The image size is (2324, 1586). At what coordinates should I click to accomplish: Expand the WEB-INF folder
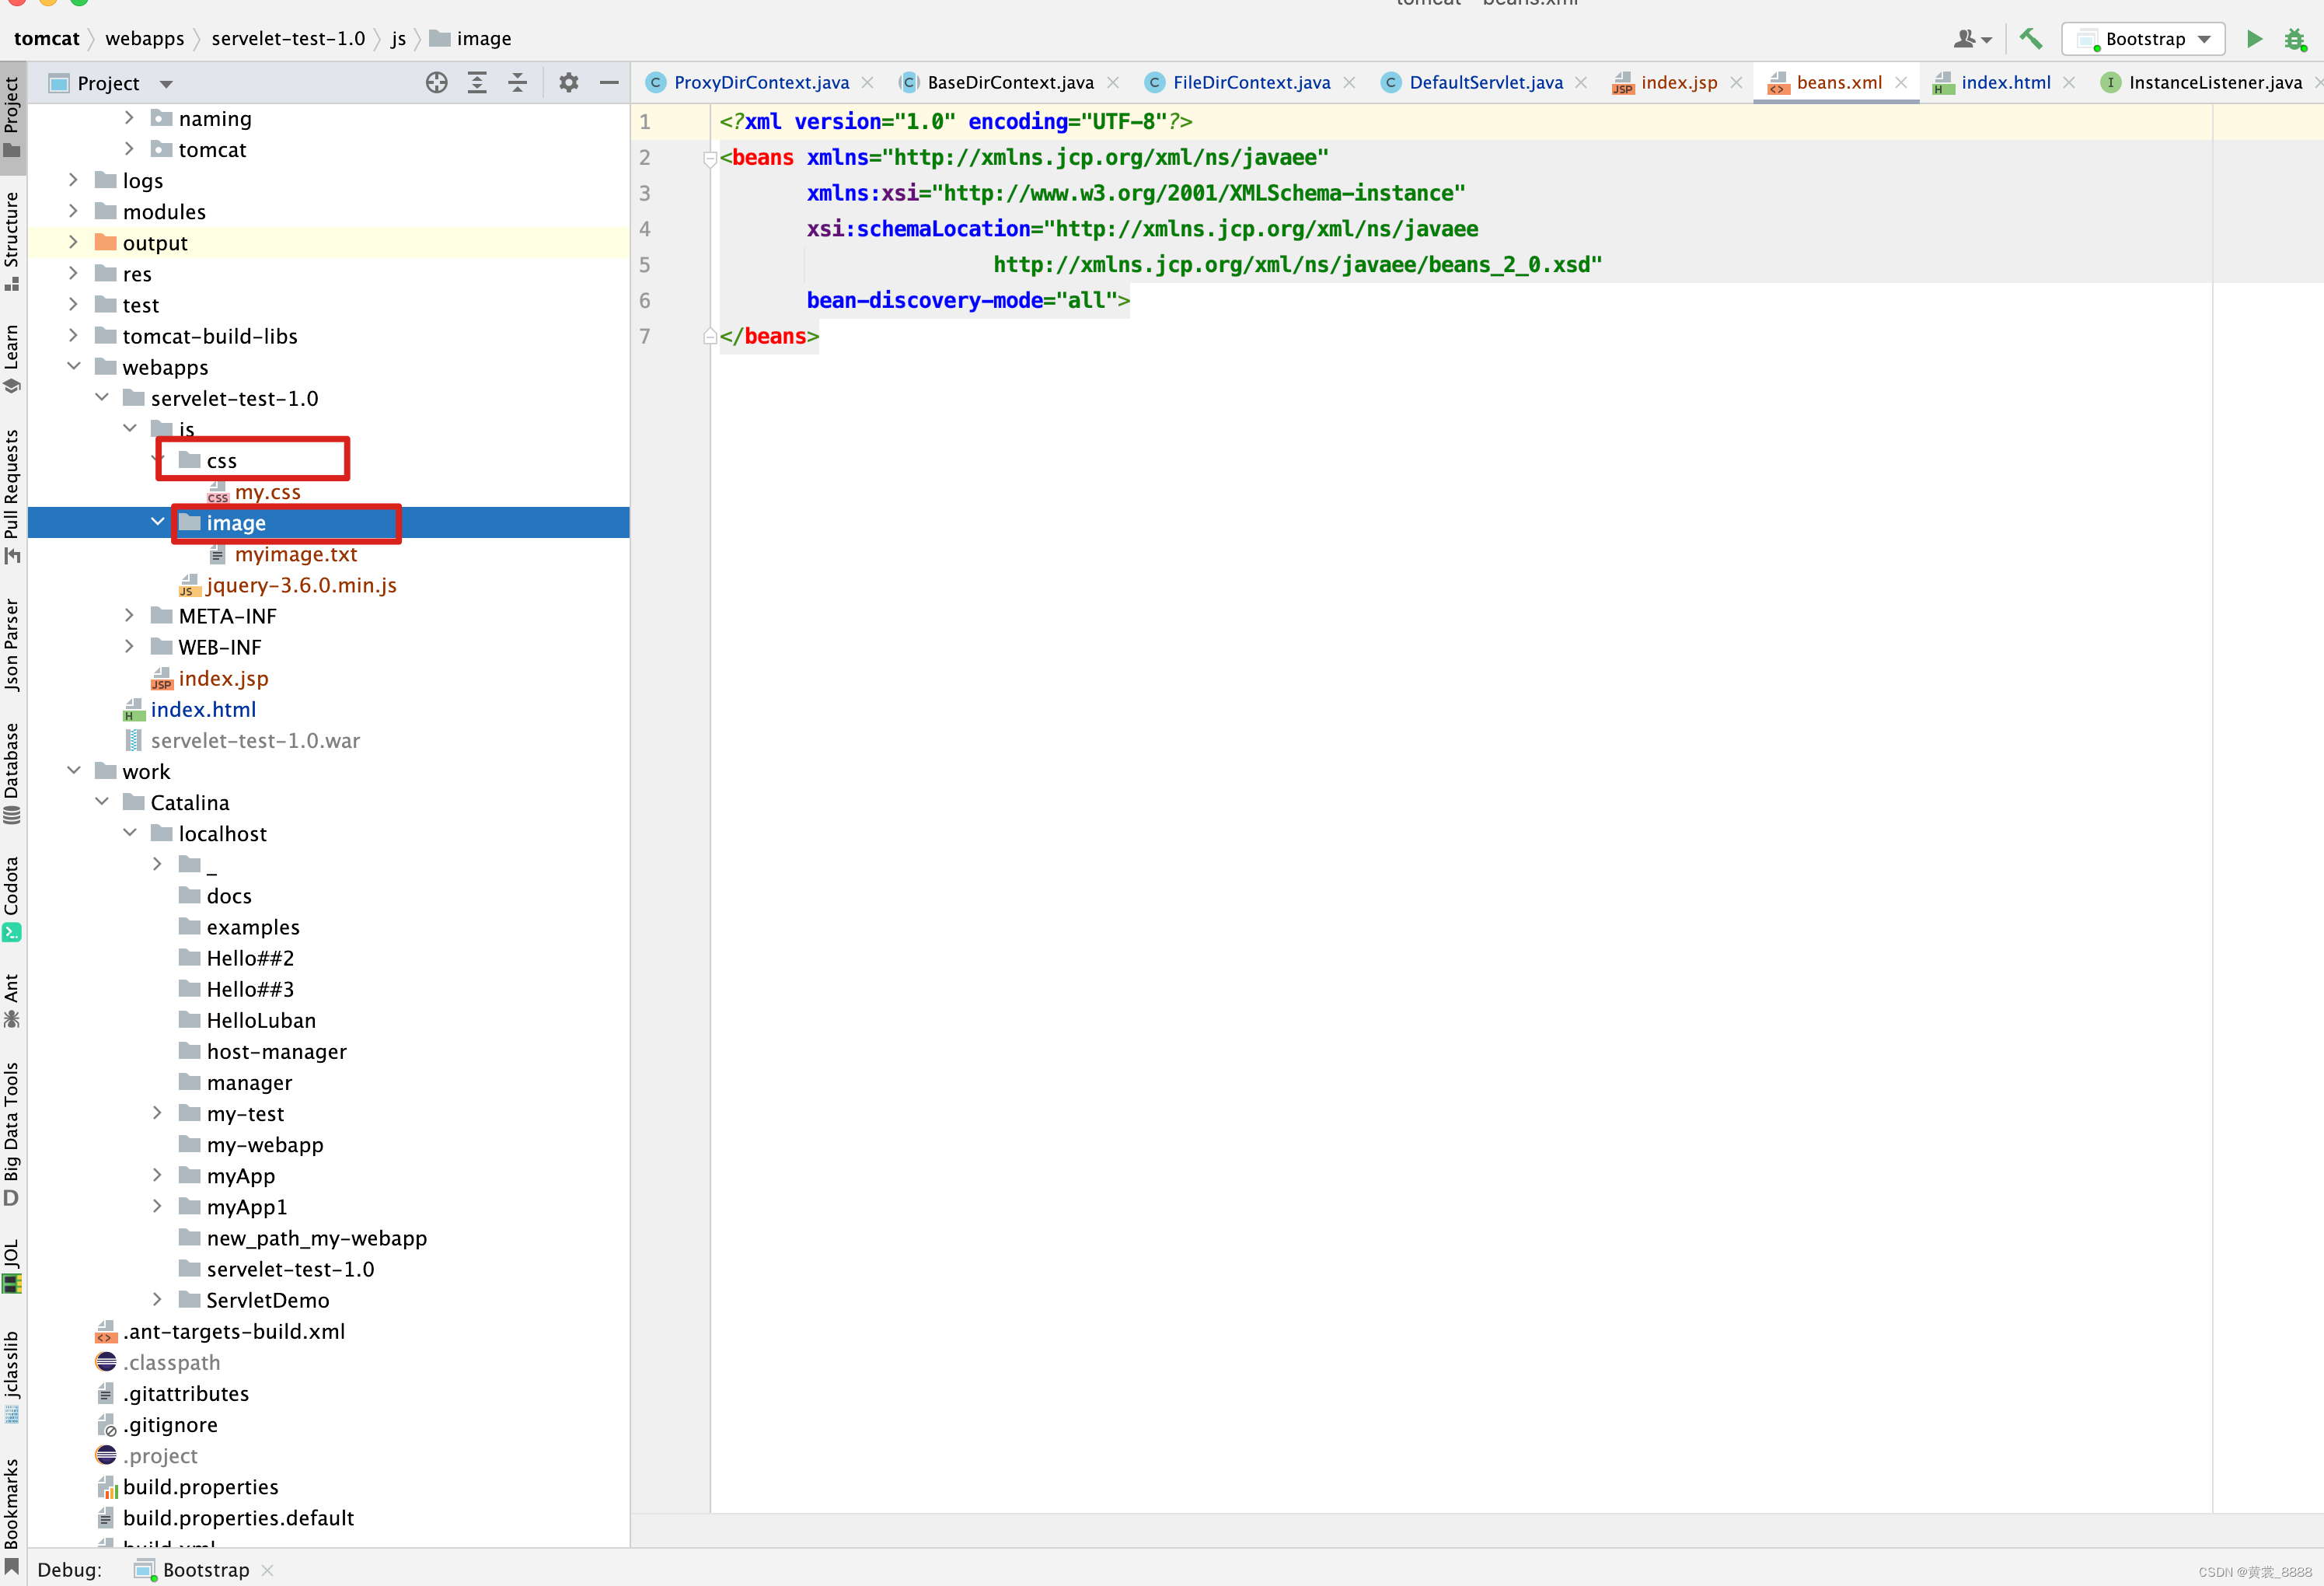click(132, 646)
